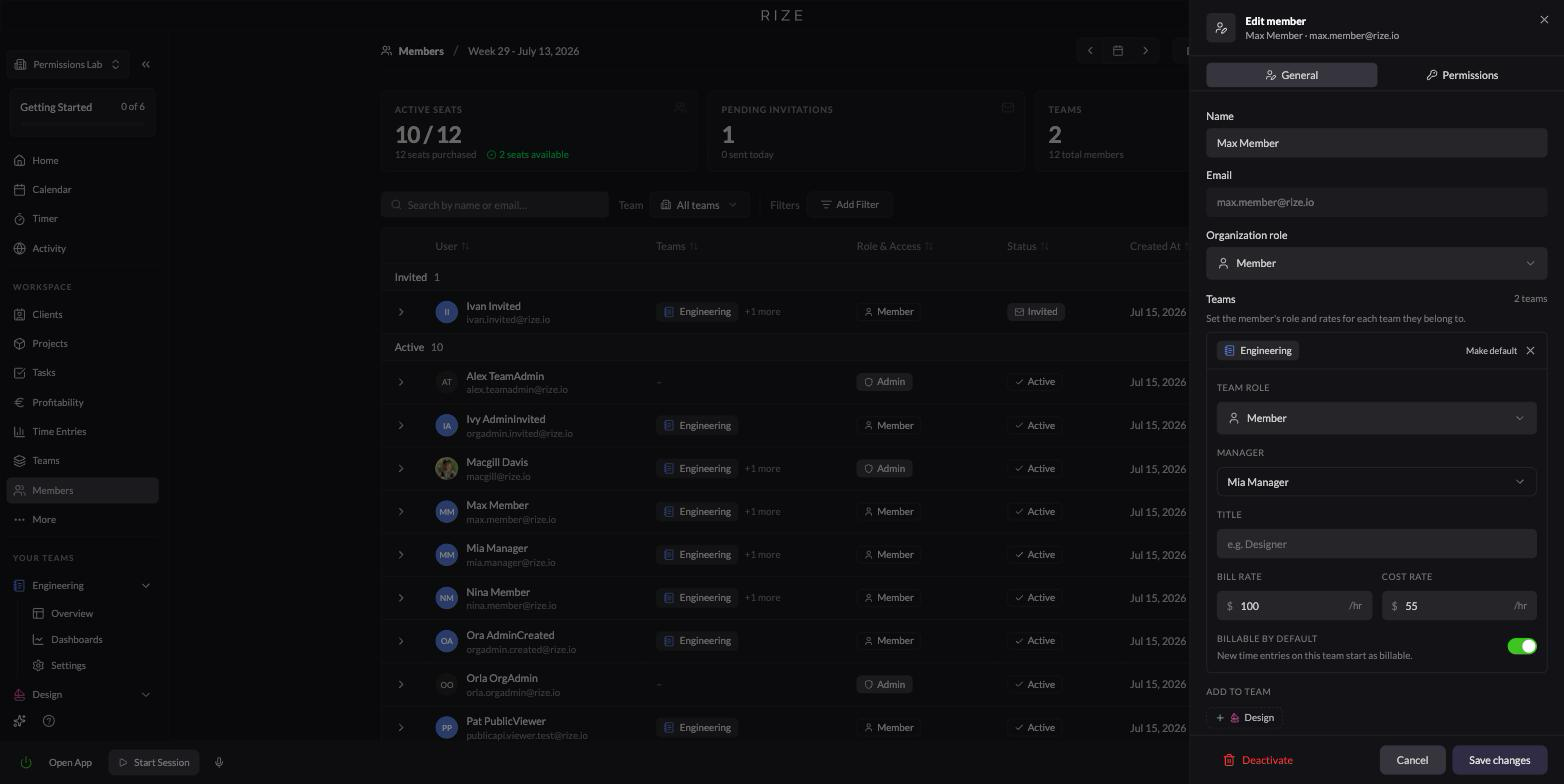
Task: Click the Members breadcrumb
Action: pyautogui.click(x=412, y=51)
